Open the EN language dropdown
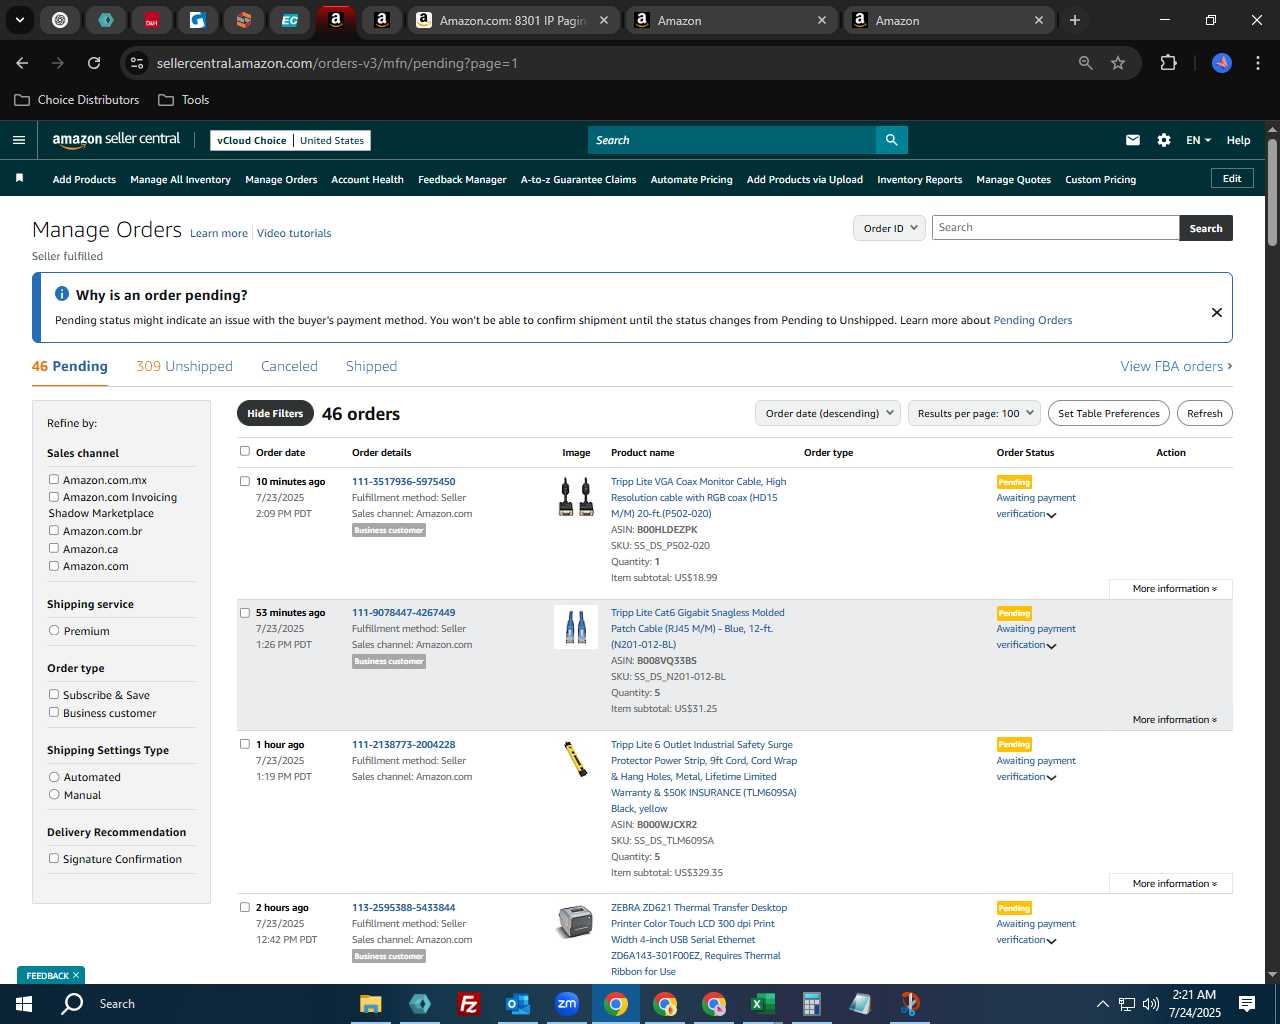This screenshot has height=1024, width=1280. click(1198, 140)
